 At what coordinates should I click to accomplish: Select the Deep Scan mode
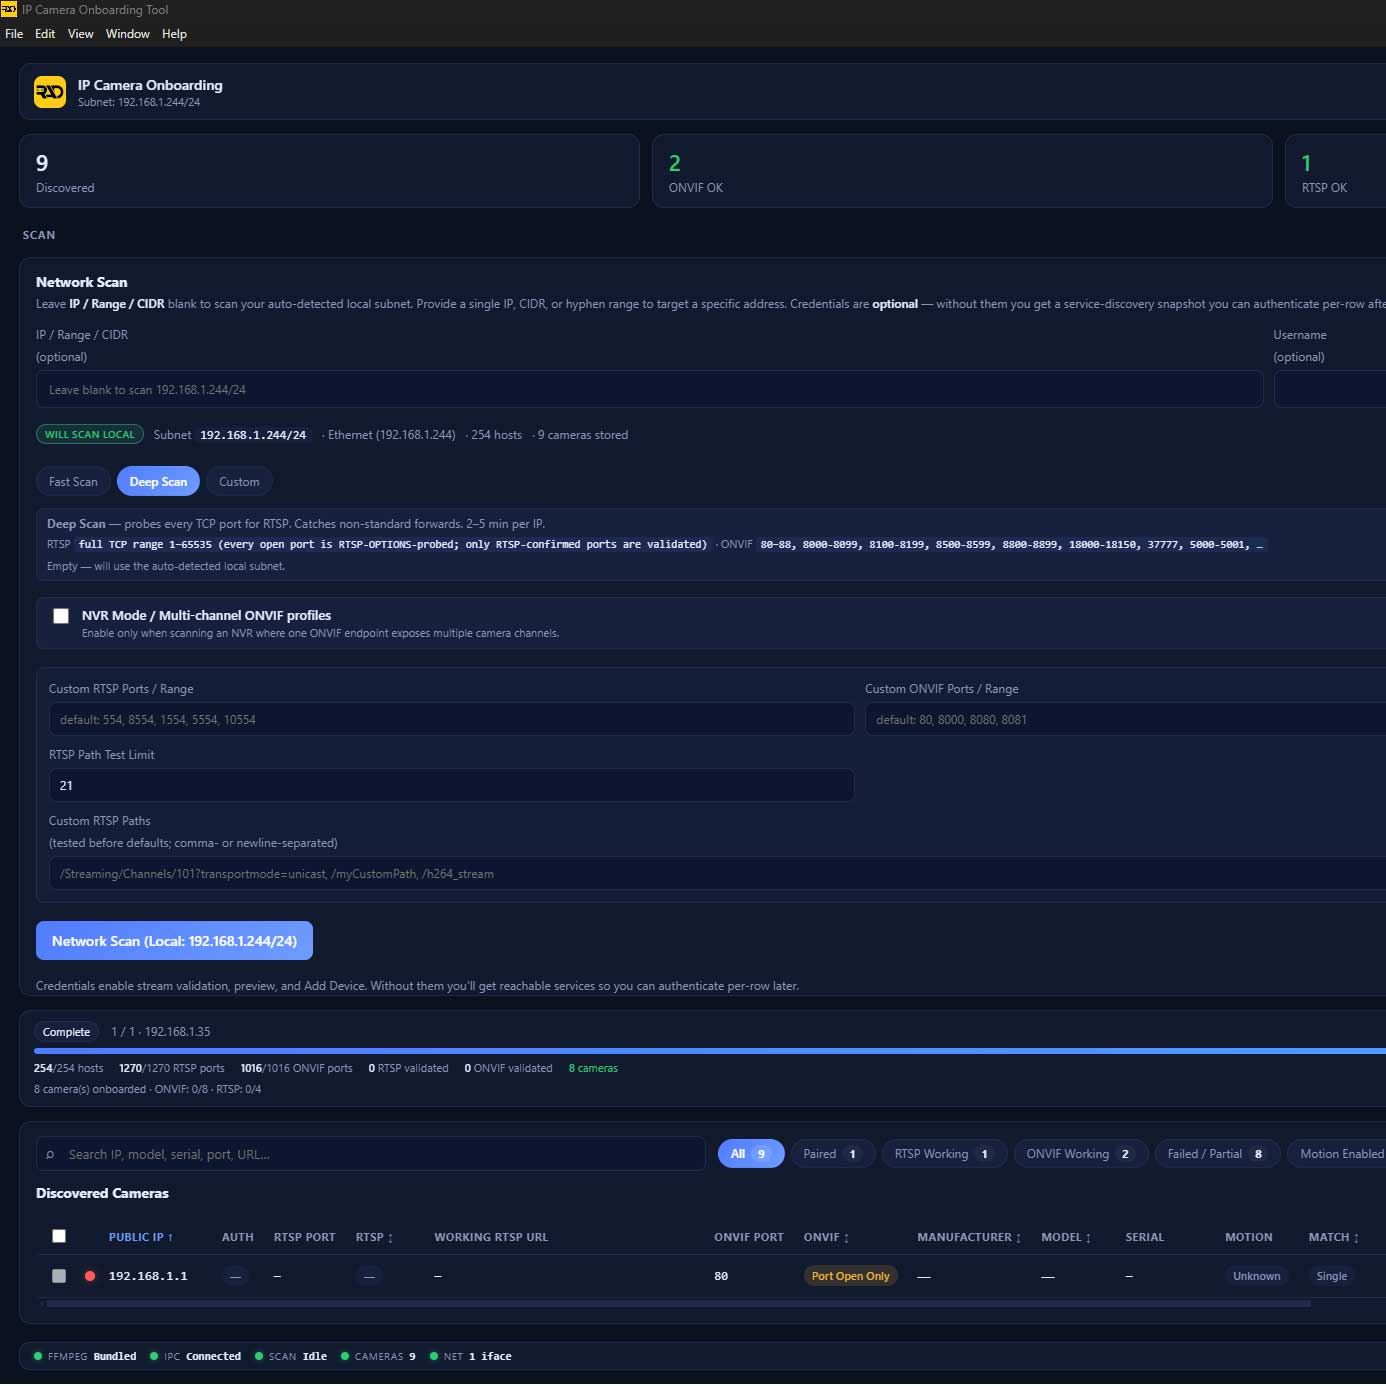(158, 481)
